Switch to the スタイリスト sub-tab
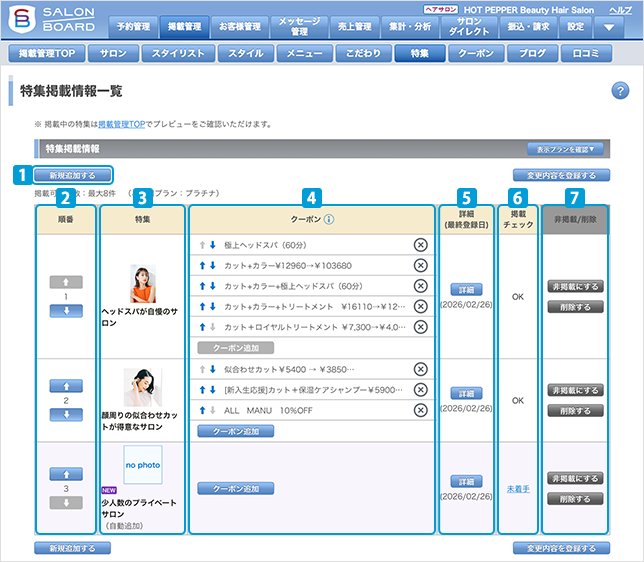The width and height of the screenshot is (644, 562). [x=178, y=53]
